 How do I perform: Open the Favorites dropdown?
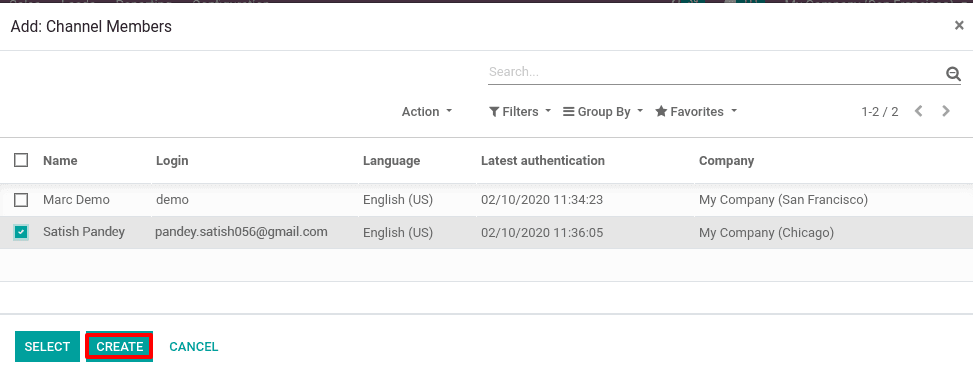click(696, 112)
